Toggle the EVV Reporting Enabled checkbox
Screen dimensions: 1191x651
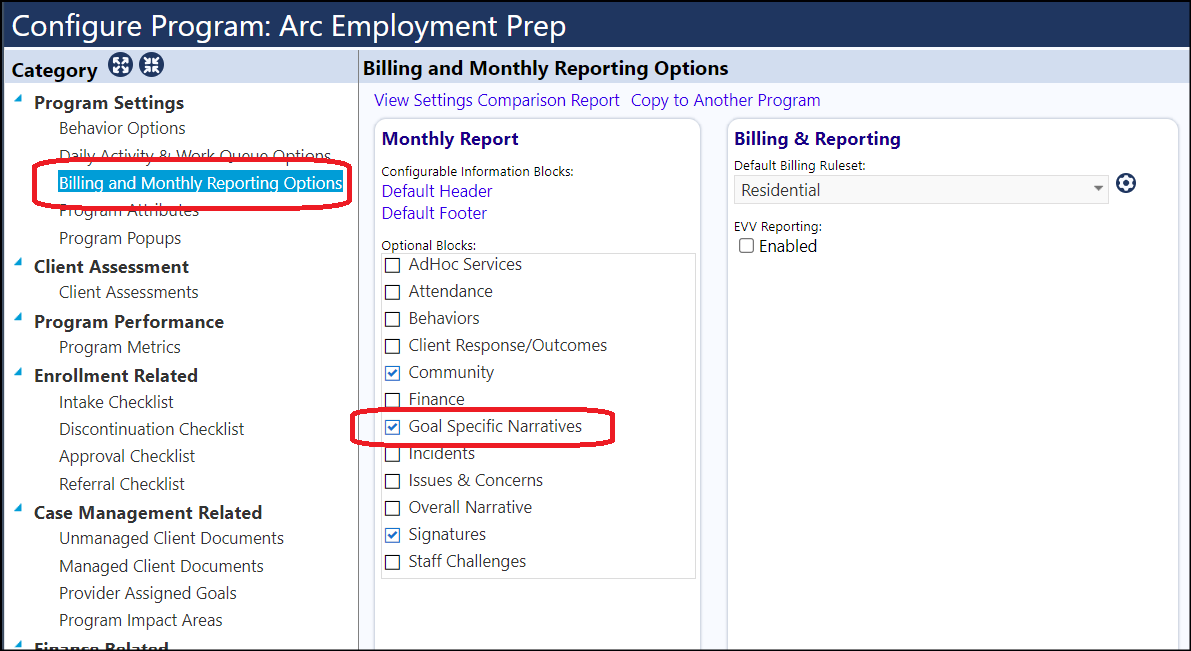coord(747,246)
